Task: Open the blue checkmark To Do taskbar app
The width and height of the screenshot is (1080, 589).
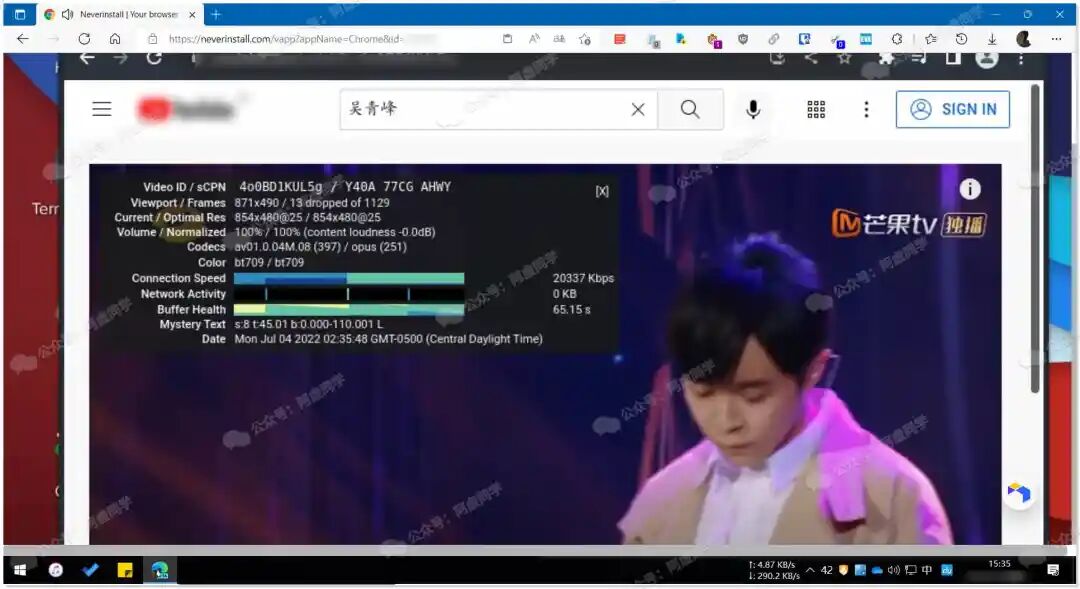Action: click(90, 570)
